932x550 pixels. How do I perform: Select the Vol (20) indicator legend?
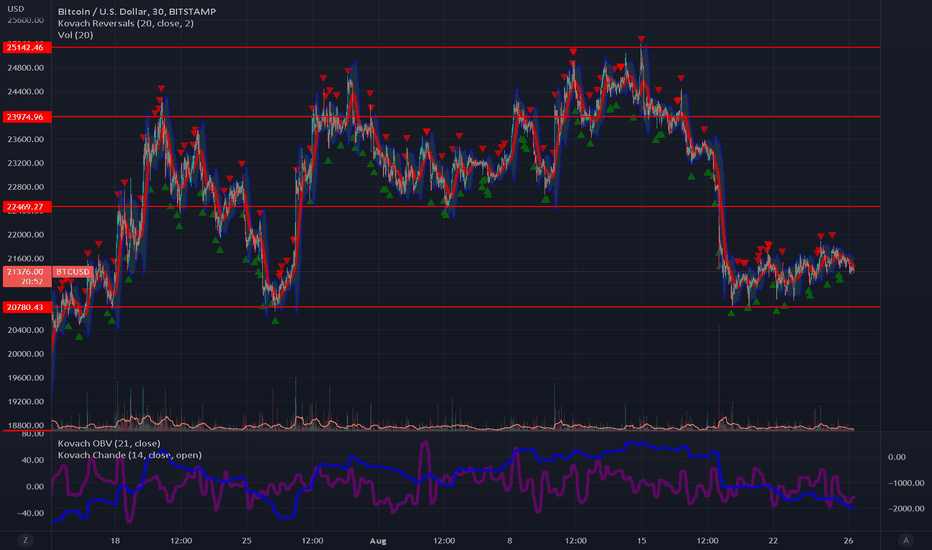[x=75, y=35]
